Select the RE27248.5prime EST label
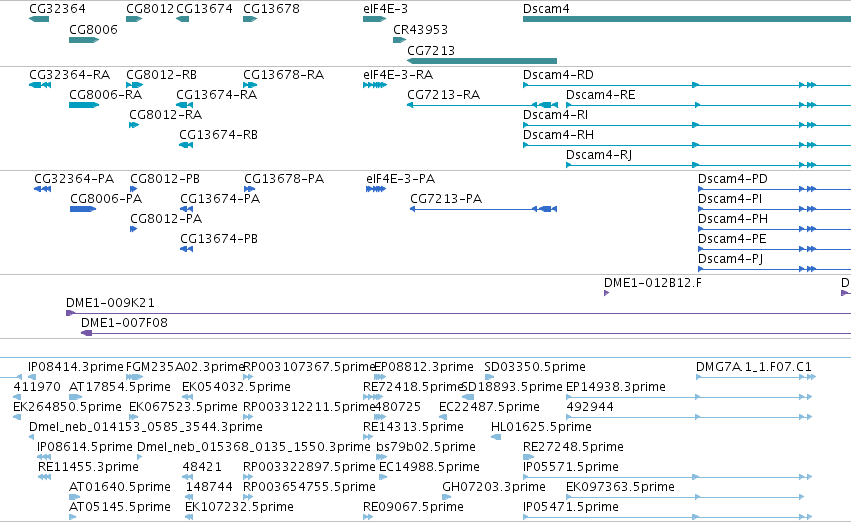Viewport: 851px width, 522px height. [x=573, y=447]
